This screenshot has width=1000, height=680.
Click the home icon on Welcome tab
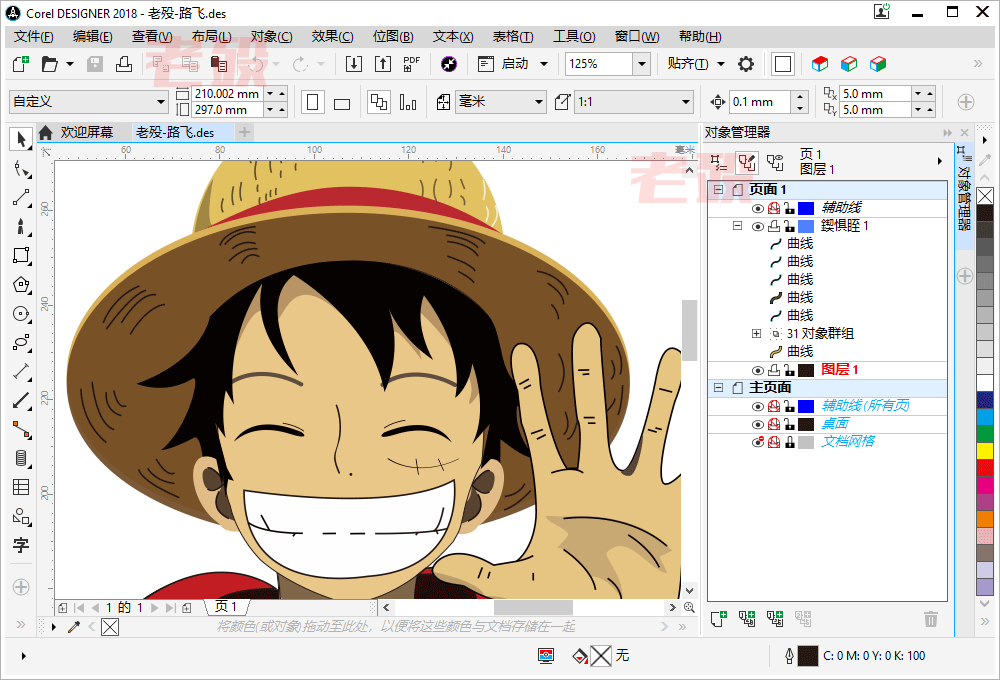pos(45,133)
